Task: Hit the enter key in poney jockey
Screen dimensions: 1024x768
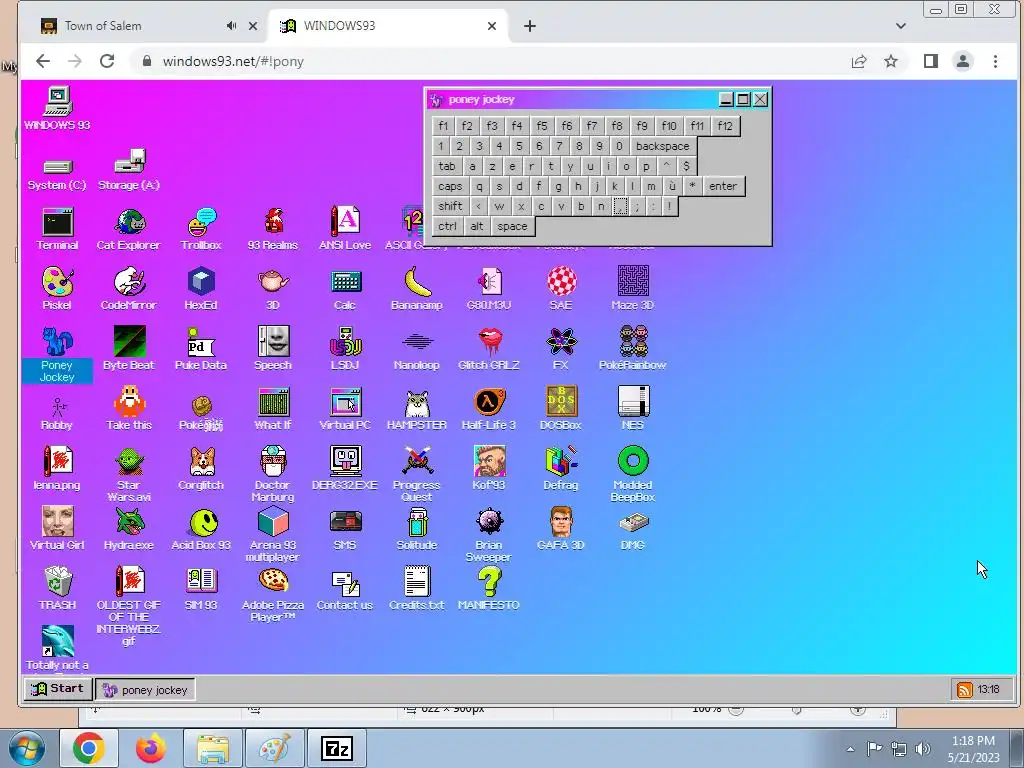Action: [x=723, y=186]
